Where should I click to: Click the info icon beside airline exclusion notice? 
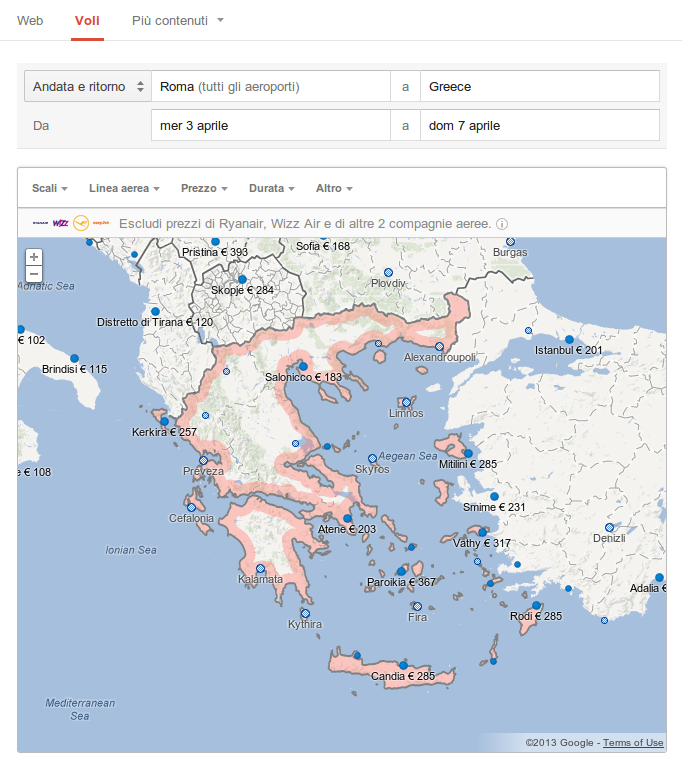[502, 224]
